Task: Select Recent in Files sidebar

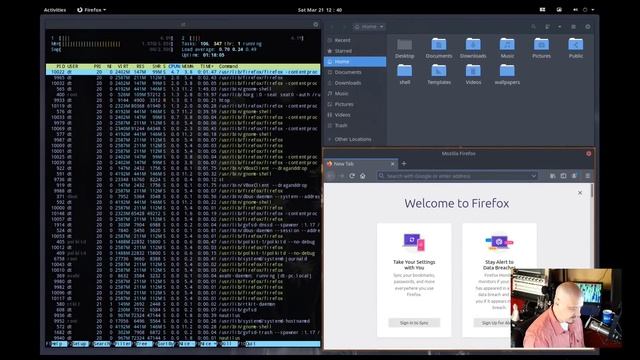Action: pyautogui.click(x=355, y=40)
